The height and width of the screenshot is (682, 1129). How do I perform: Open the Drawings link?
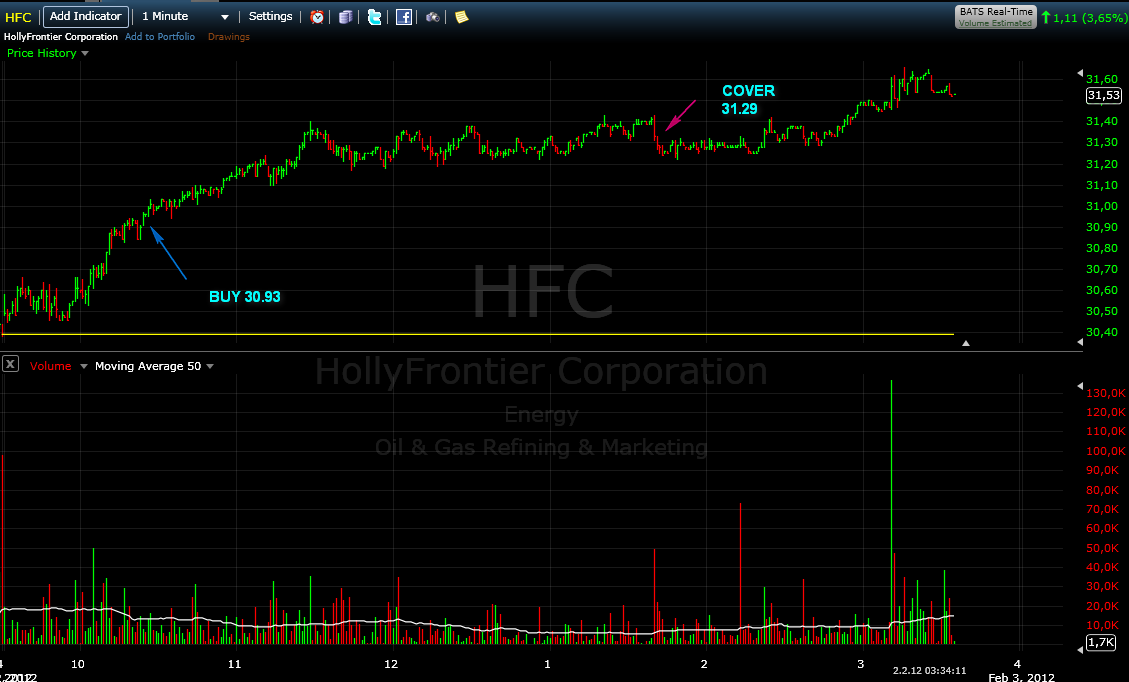(229, 36)
